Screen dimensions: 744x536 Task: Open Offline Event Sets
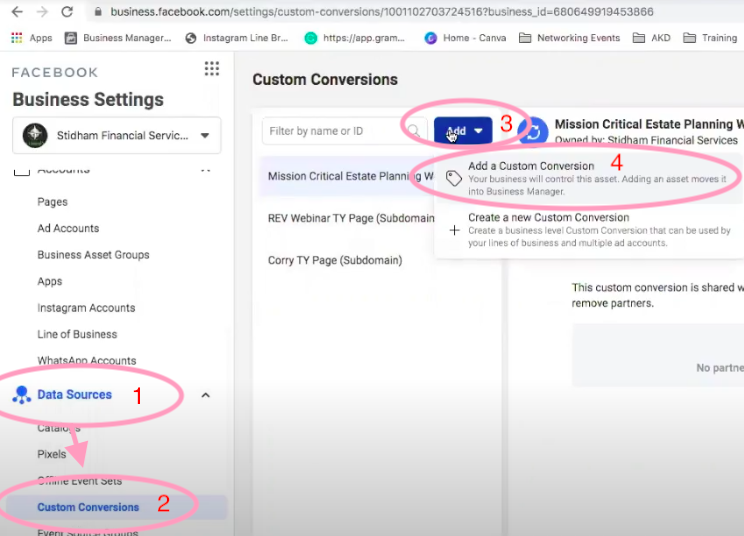(x=80, y=481)
